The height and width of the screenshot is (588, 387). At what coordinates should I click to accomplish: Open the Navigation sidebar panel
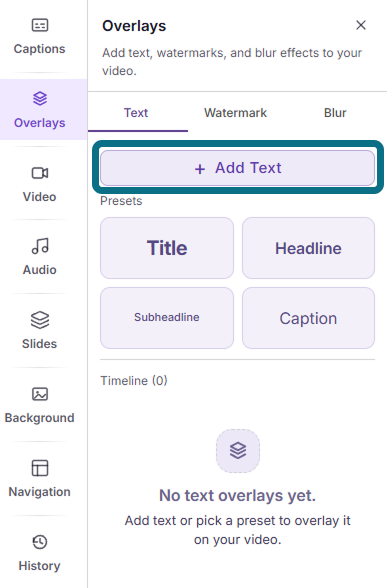(39, 479)
